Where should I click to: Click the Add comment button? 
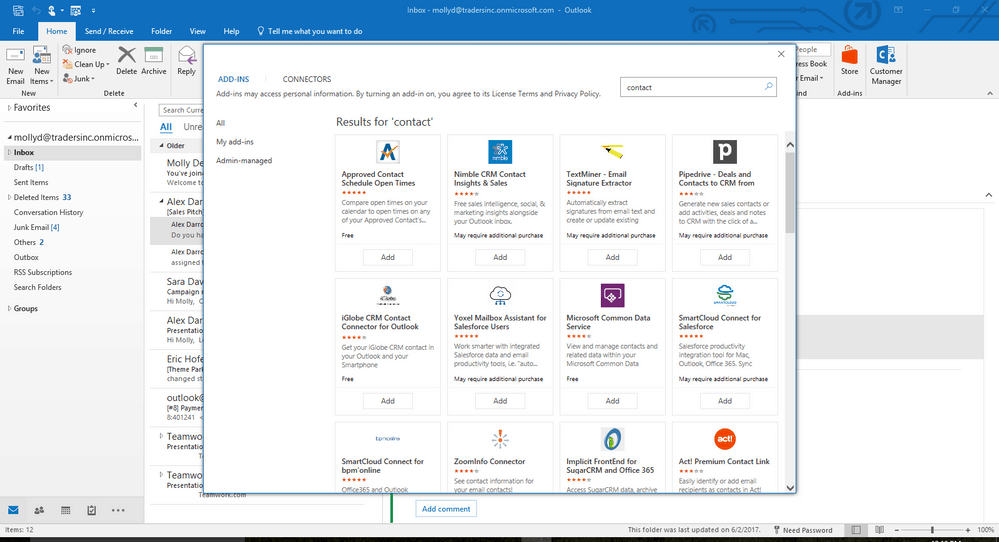coord(446,509)
